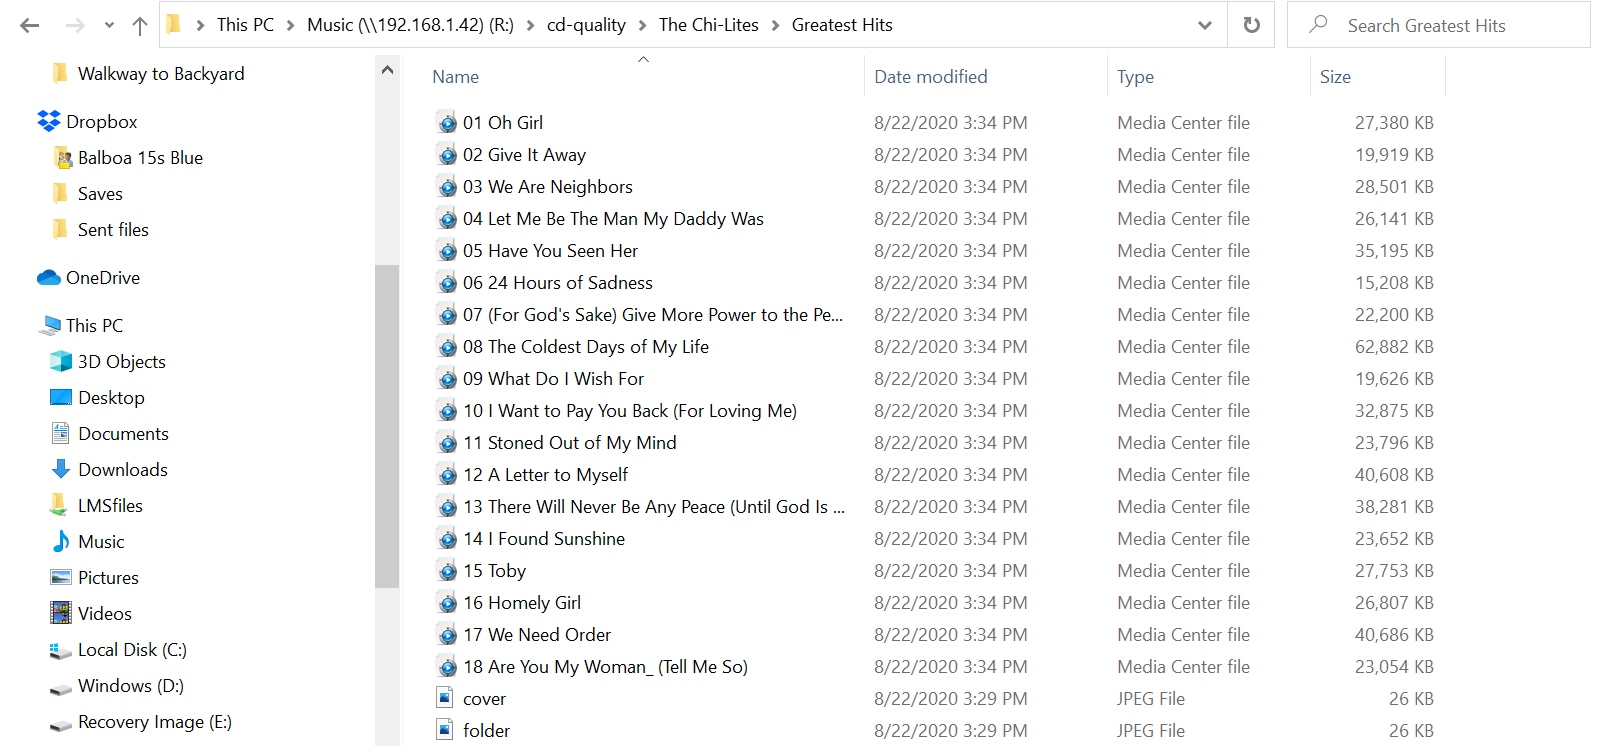Viewport: 1604px width, 746px height.
Task: Select OneDrive in navigation pane
Action: coord(102,278)
